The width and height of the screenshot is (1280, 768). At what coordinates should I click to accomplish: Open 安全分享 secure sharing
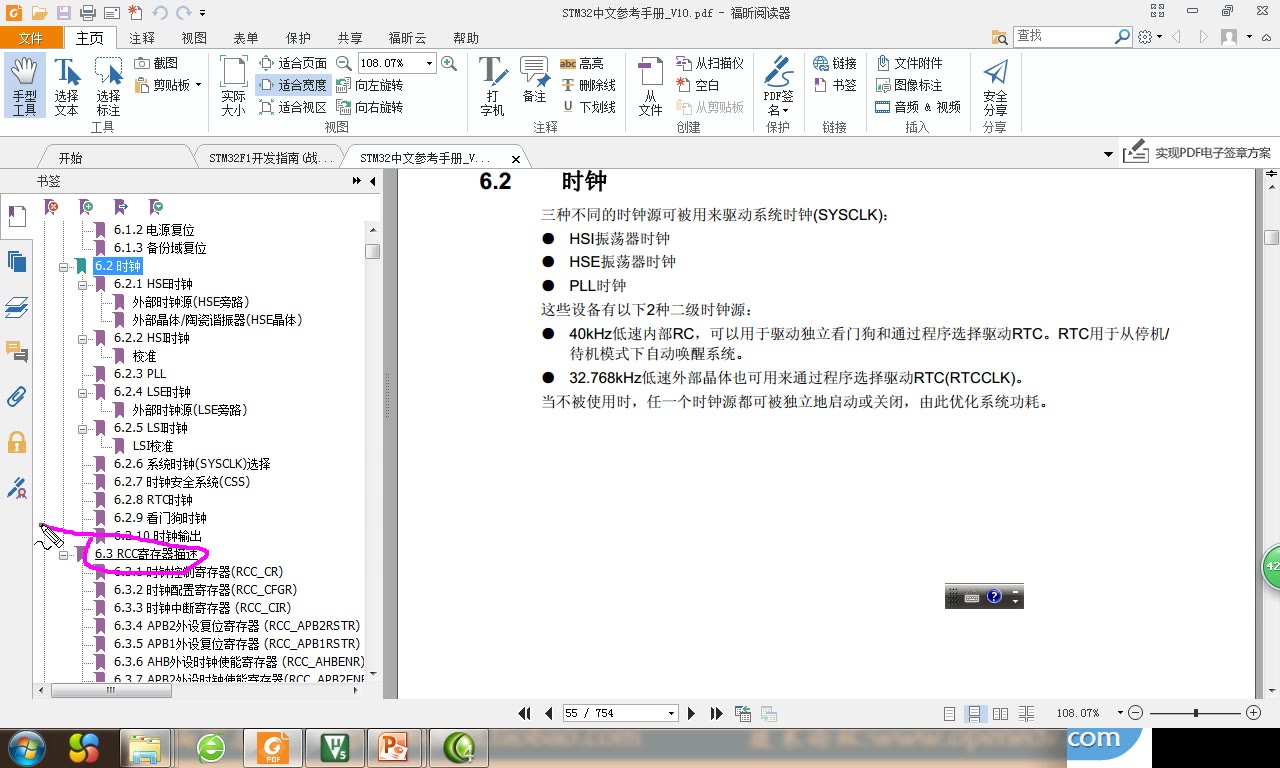click(x=994, y=84)
